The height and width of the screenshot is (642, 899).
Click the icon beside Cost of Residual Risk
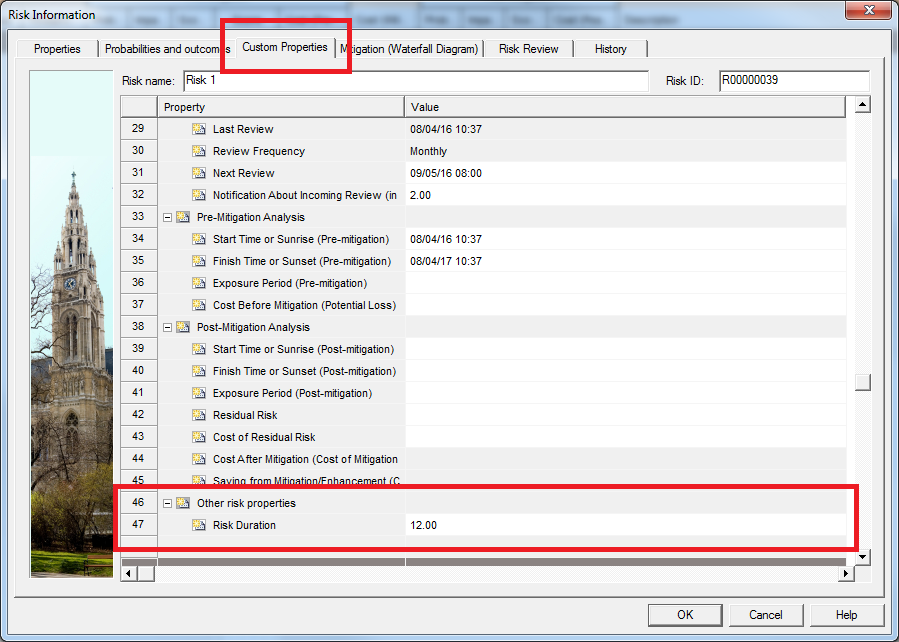tap(199, 437)
